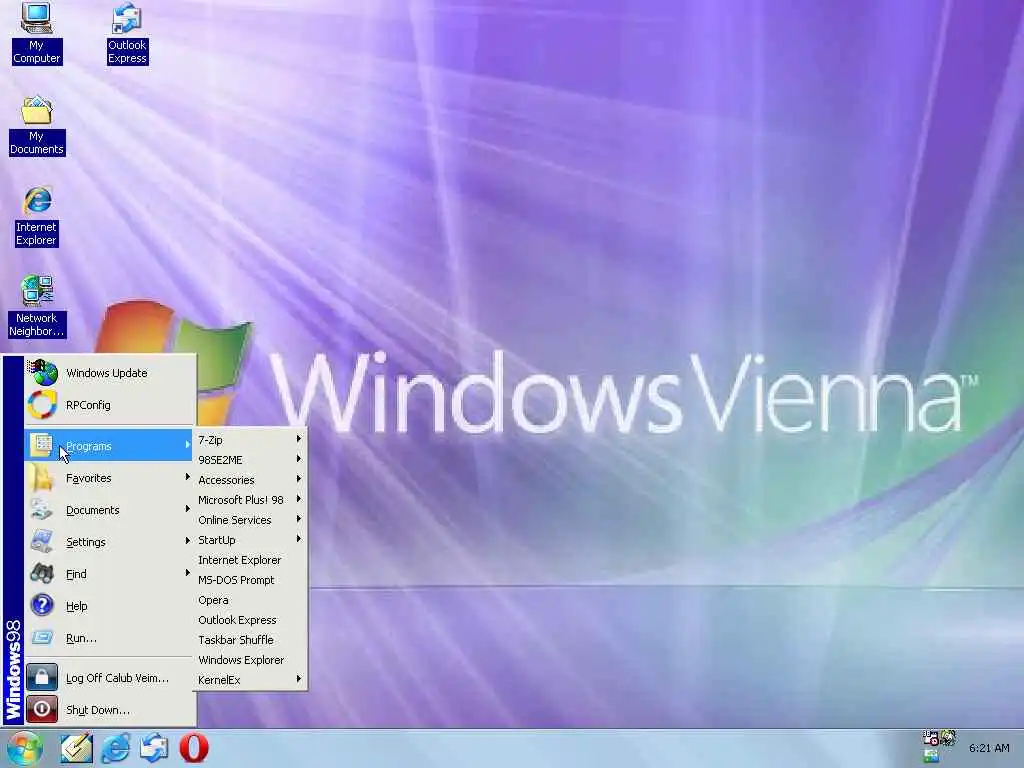
Task: Select the Internet Explorer desktop icon
Action: pos(37,216)
